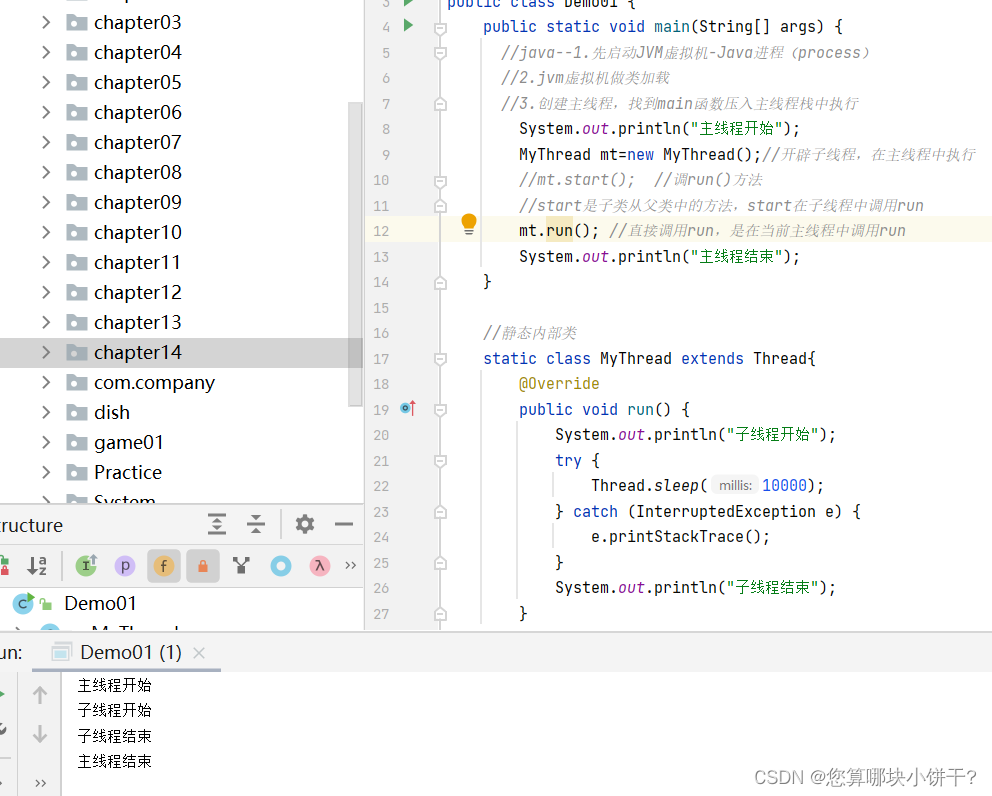Expand the chapter14 folder
Viewport: 992px width, 796px height.
click(47, 352)
